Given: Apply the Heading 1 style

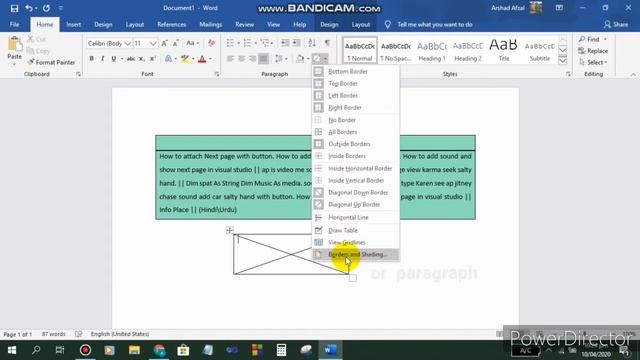Looking at the screenshot, I should (432, 51).
